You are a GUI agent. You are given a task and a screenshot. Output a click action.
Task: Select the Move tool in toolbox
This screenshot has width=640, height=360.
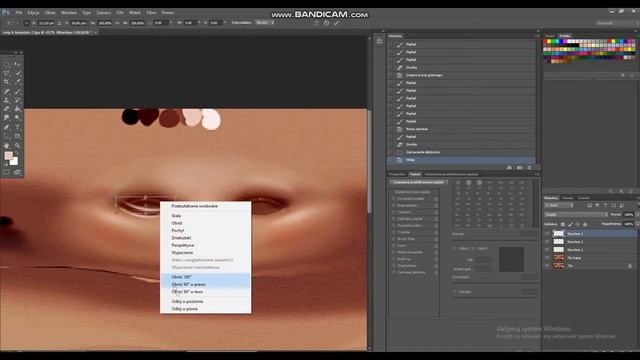click(x=17, y=64)
